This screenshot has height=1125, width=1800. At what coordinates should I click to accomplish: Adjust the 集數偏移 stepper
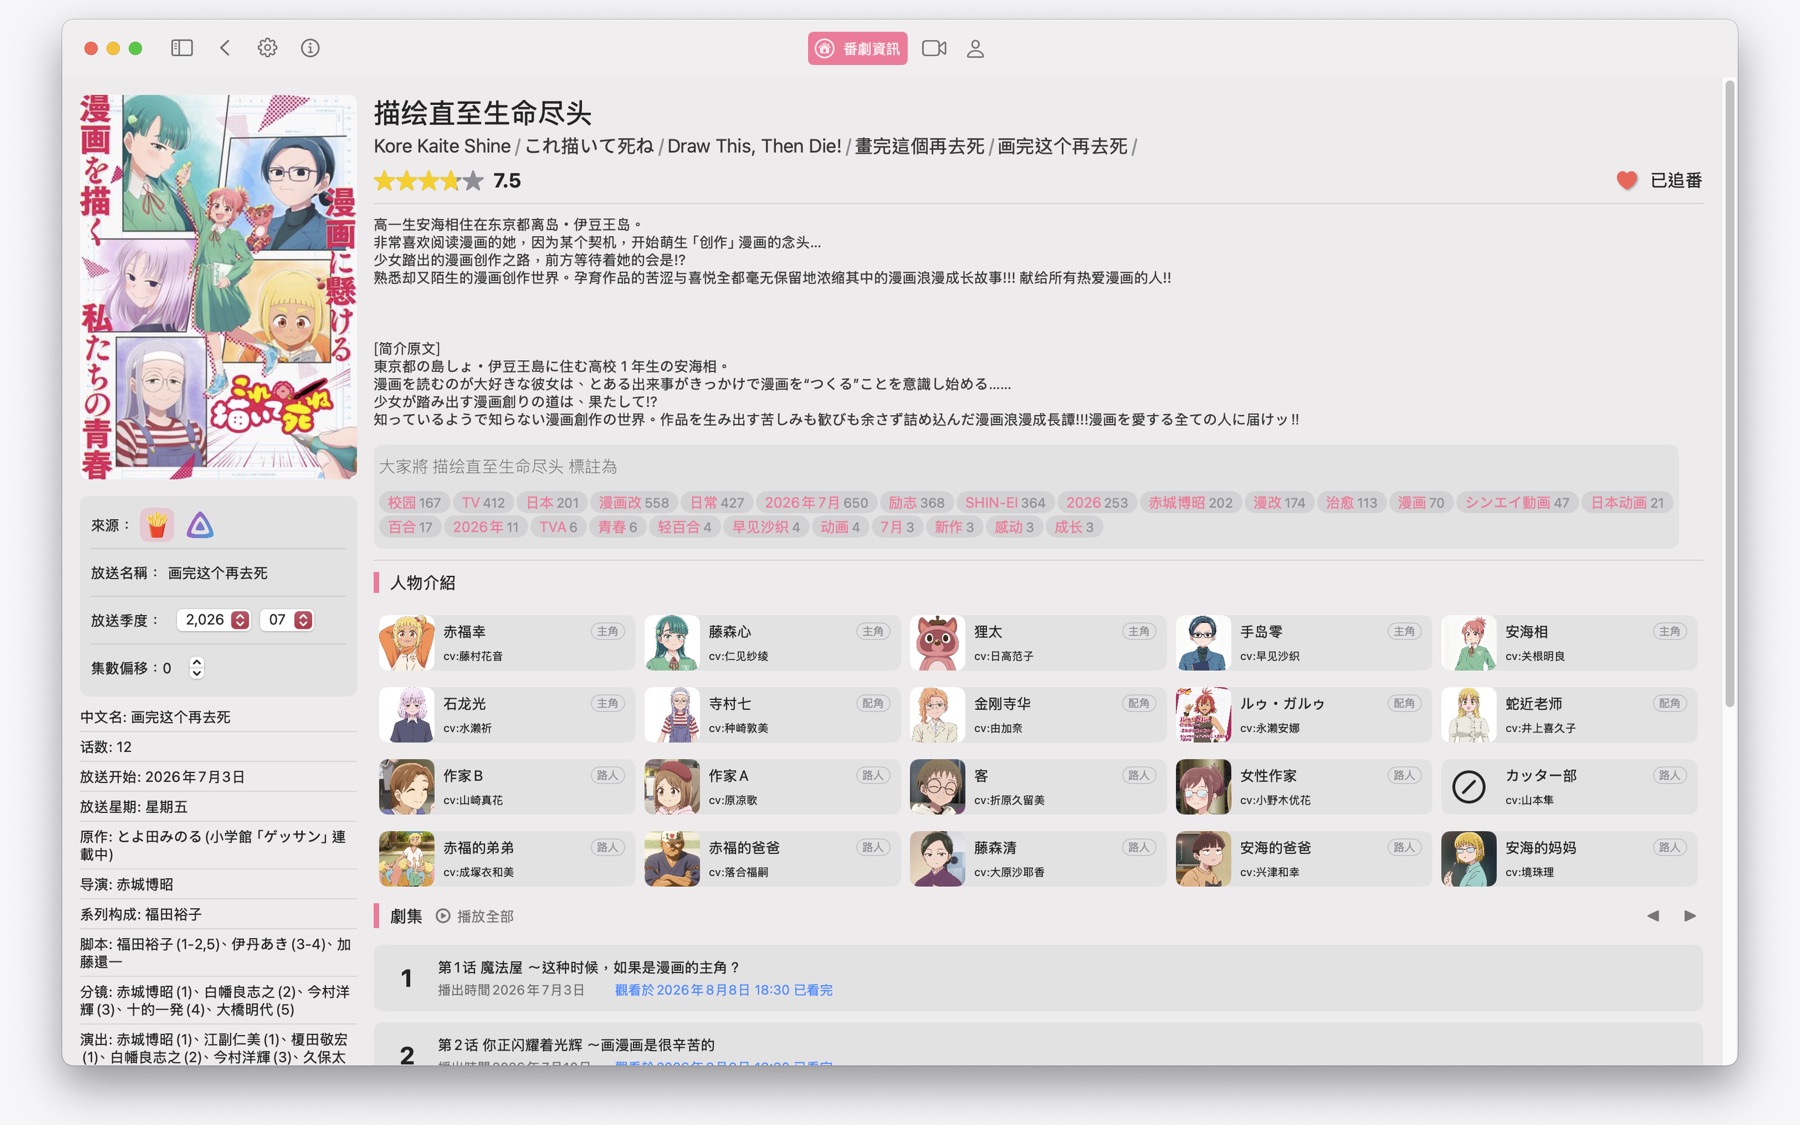(x=197, y=668)
